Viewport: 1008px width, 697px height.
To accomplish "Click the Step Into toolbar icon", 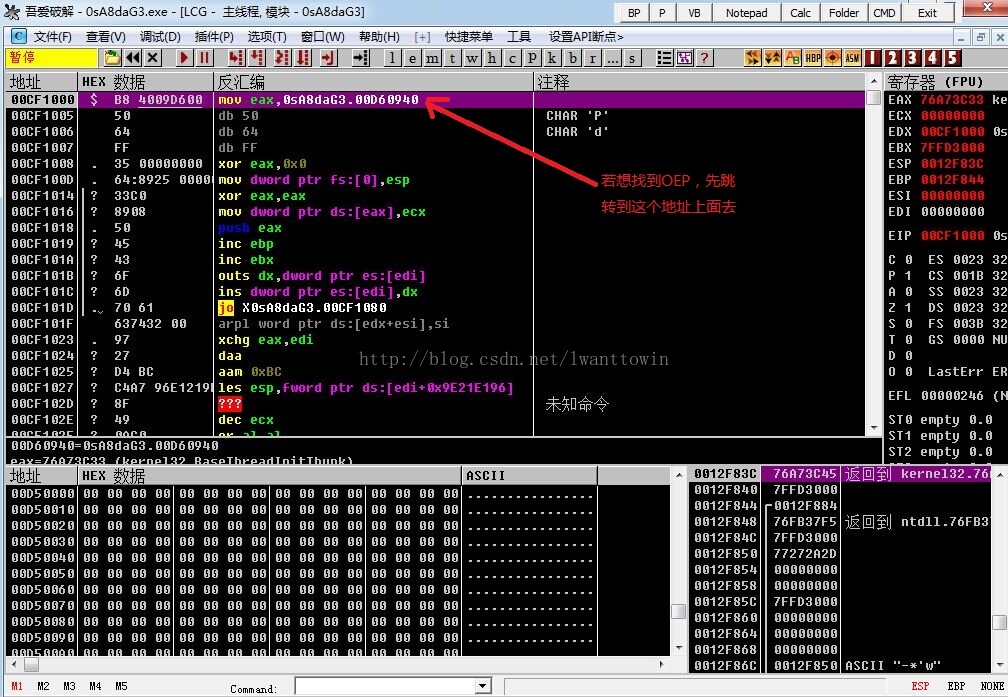I will pos(236,58).
